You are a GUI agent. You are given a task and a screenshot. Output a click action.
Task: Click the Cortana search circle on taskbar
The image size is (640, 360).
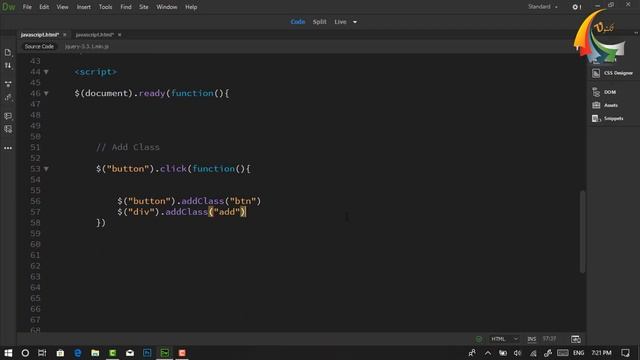point(25,353)
